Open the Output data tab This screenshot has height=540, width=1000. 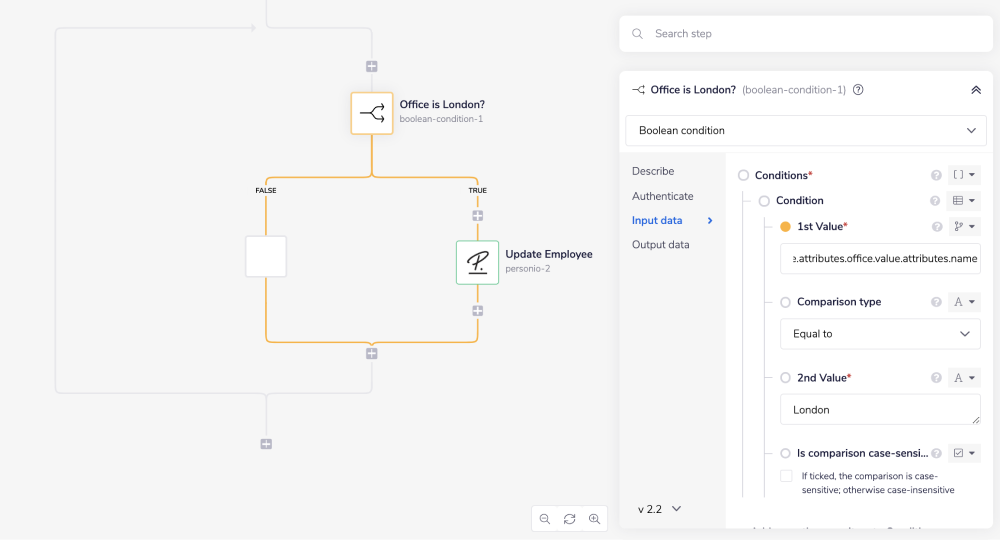point(660,245)
